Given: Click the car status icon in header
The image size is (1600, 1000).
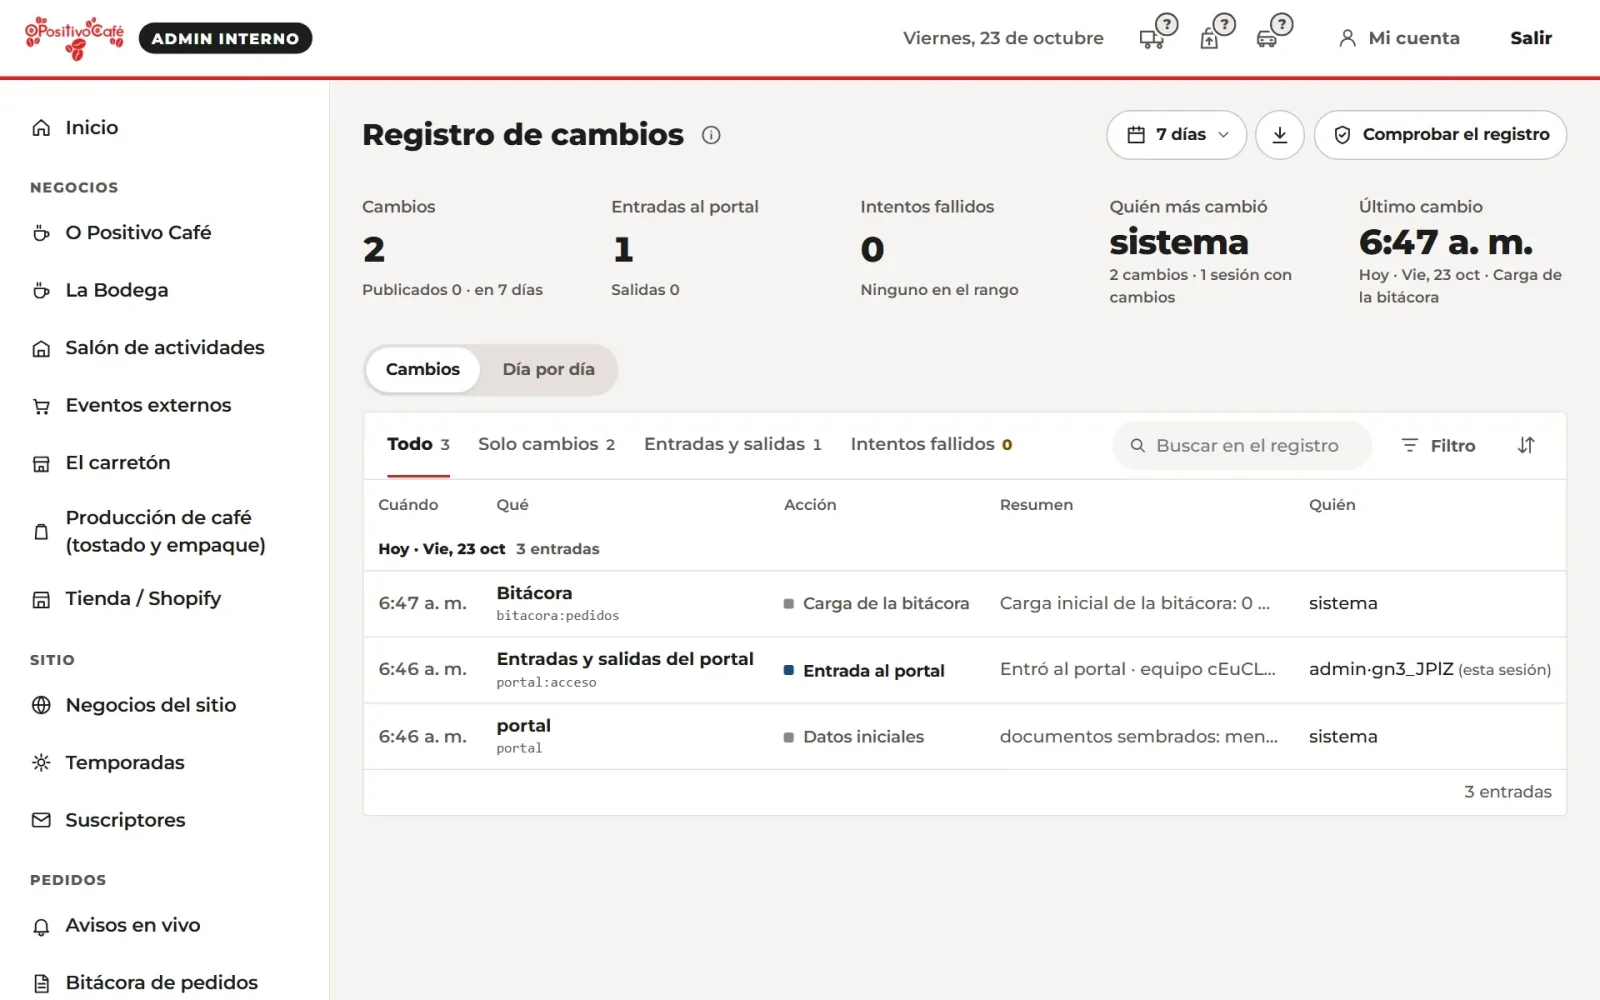Looking at the screenshot, I should click(x=1274, y=33).
